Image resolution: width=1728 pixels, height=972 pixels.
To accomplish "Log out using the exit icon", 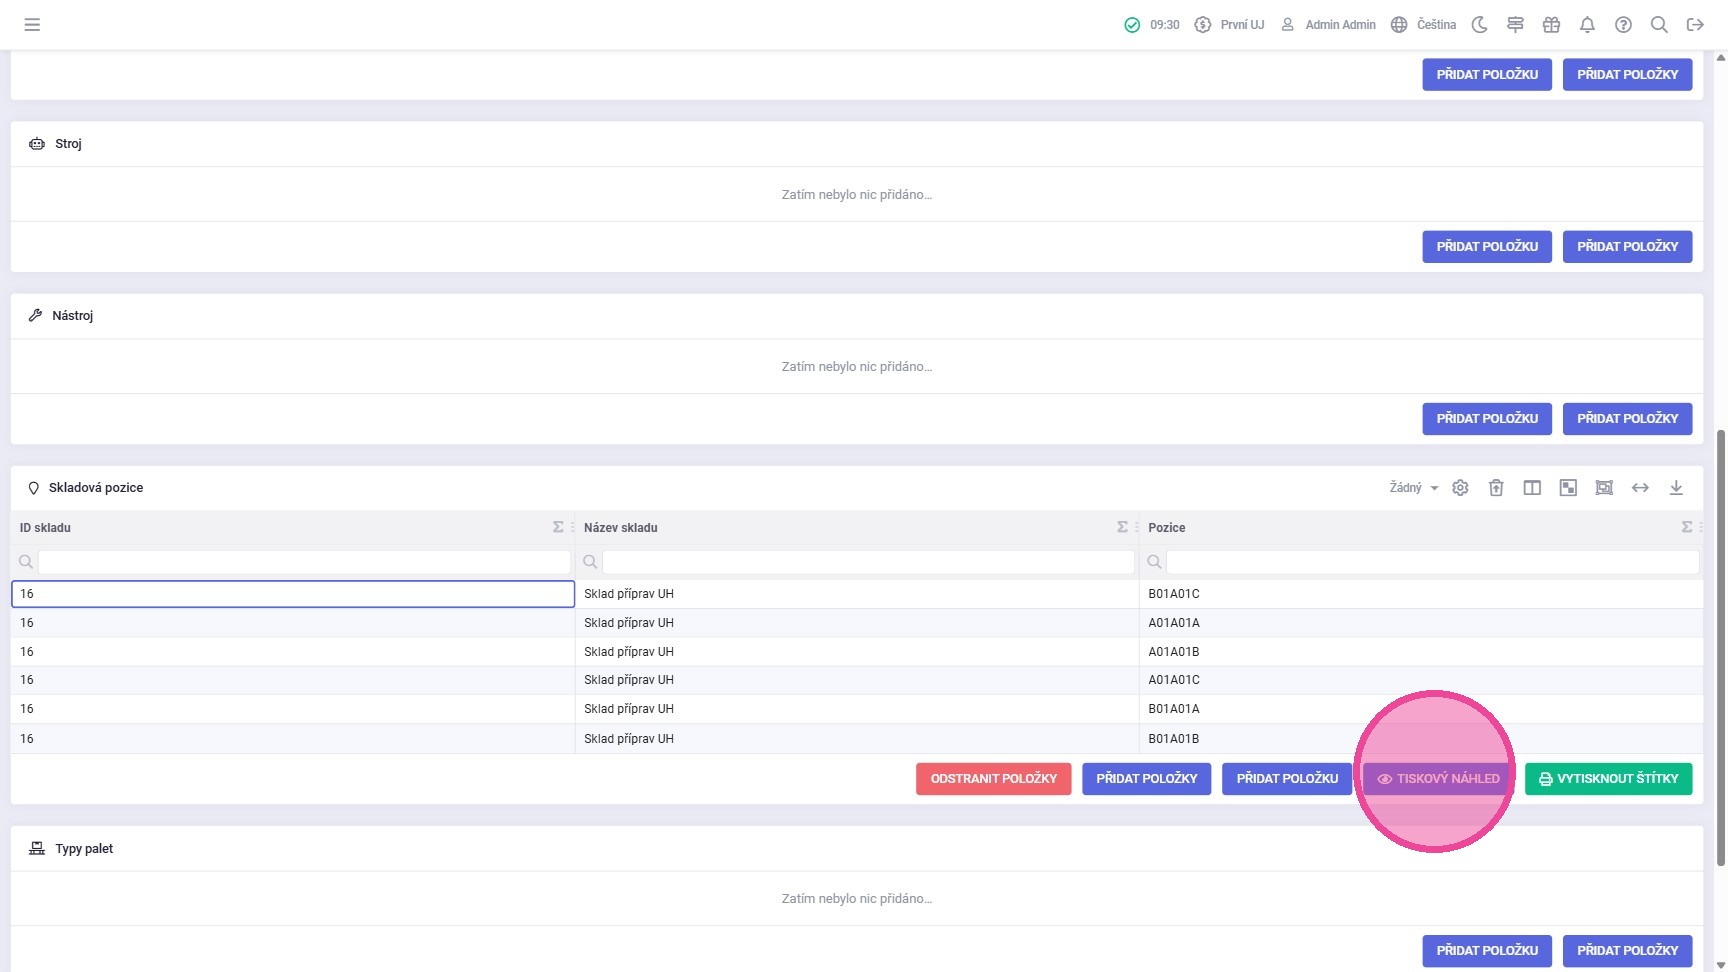I will (x=1695, y=25).
